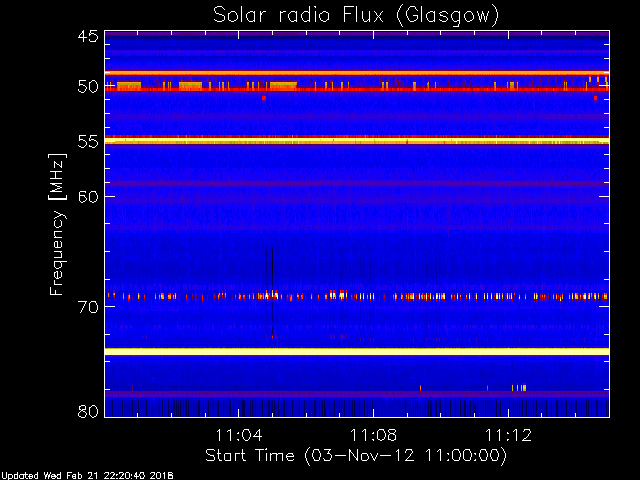Image resolution: width=640 pixels, height=480 pixels.
Task: Click the 'Updated Wed Feb 21 22:20:40 2018' timestamp
Action: click(x=87, y=476)
